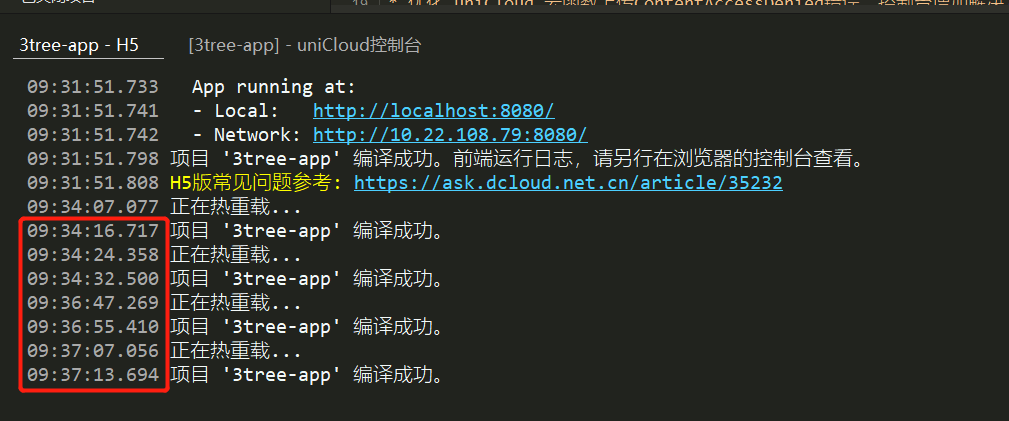
Task: Select the last log line at 09:37:13.694
Action: [306, 375]
